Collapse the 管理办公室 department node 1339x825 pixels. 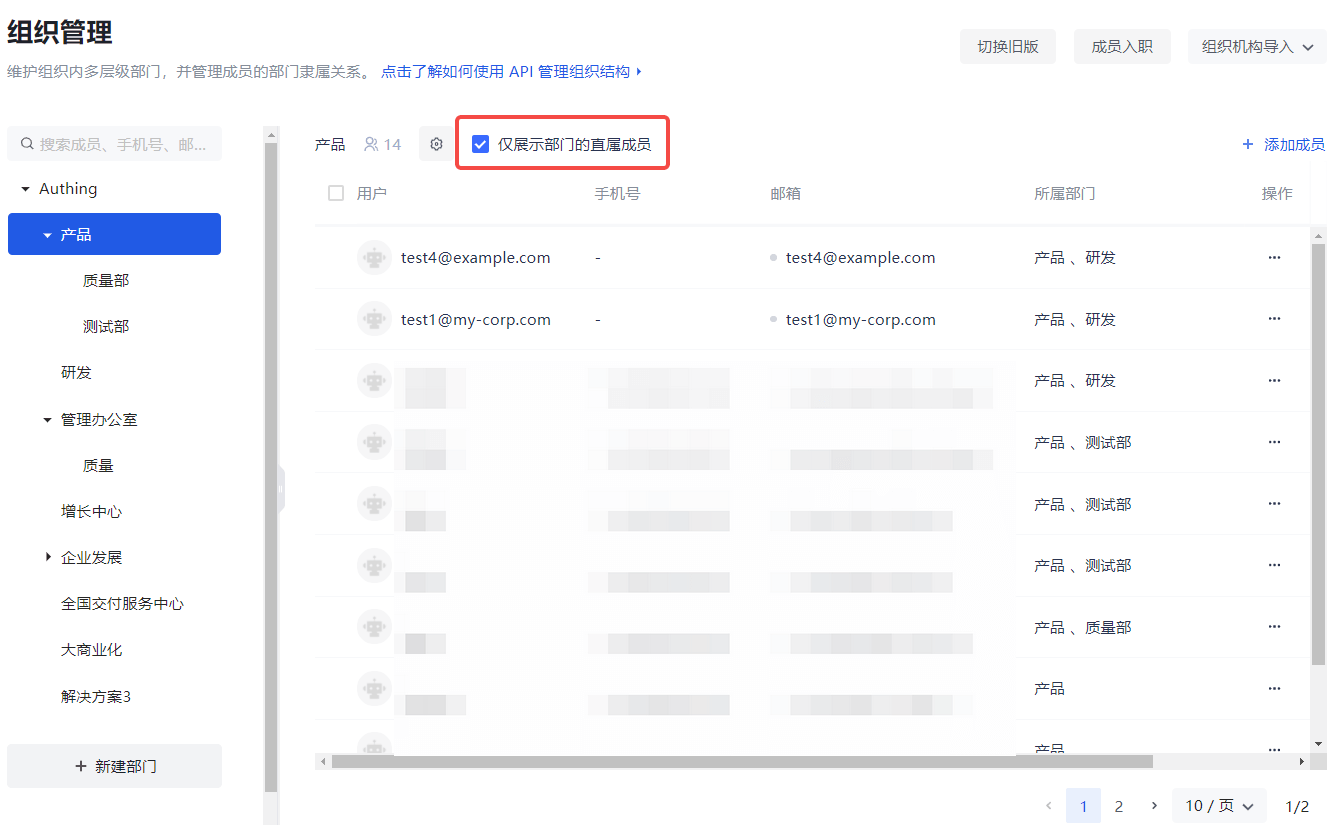[x=47, y=420]
